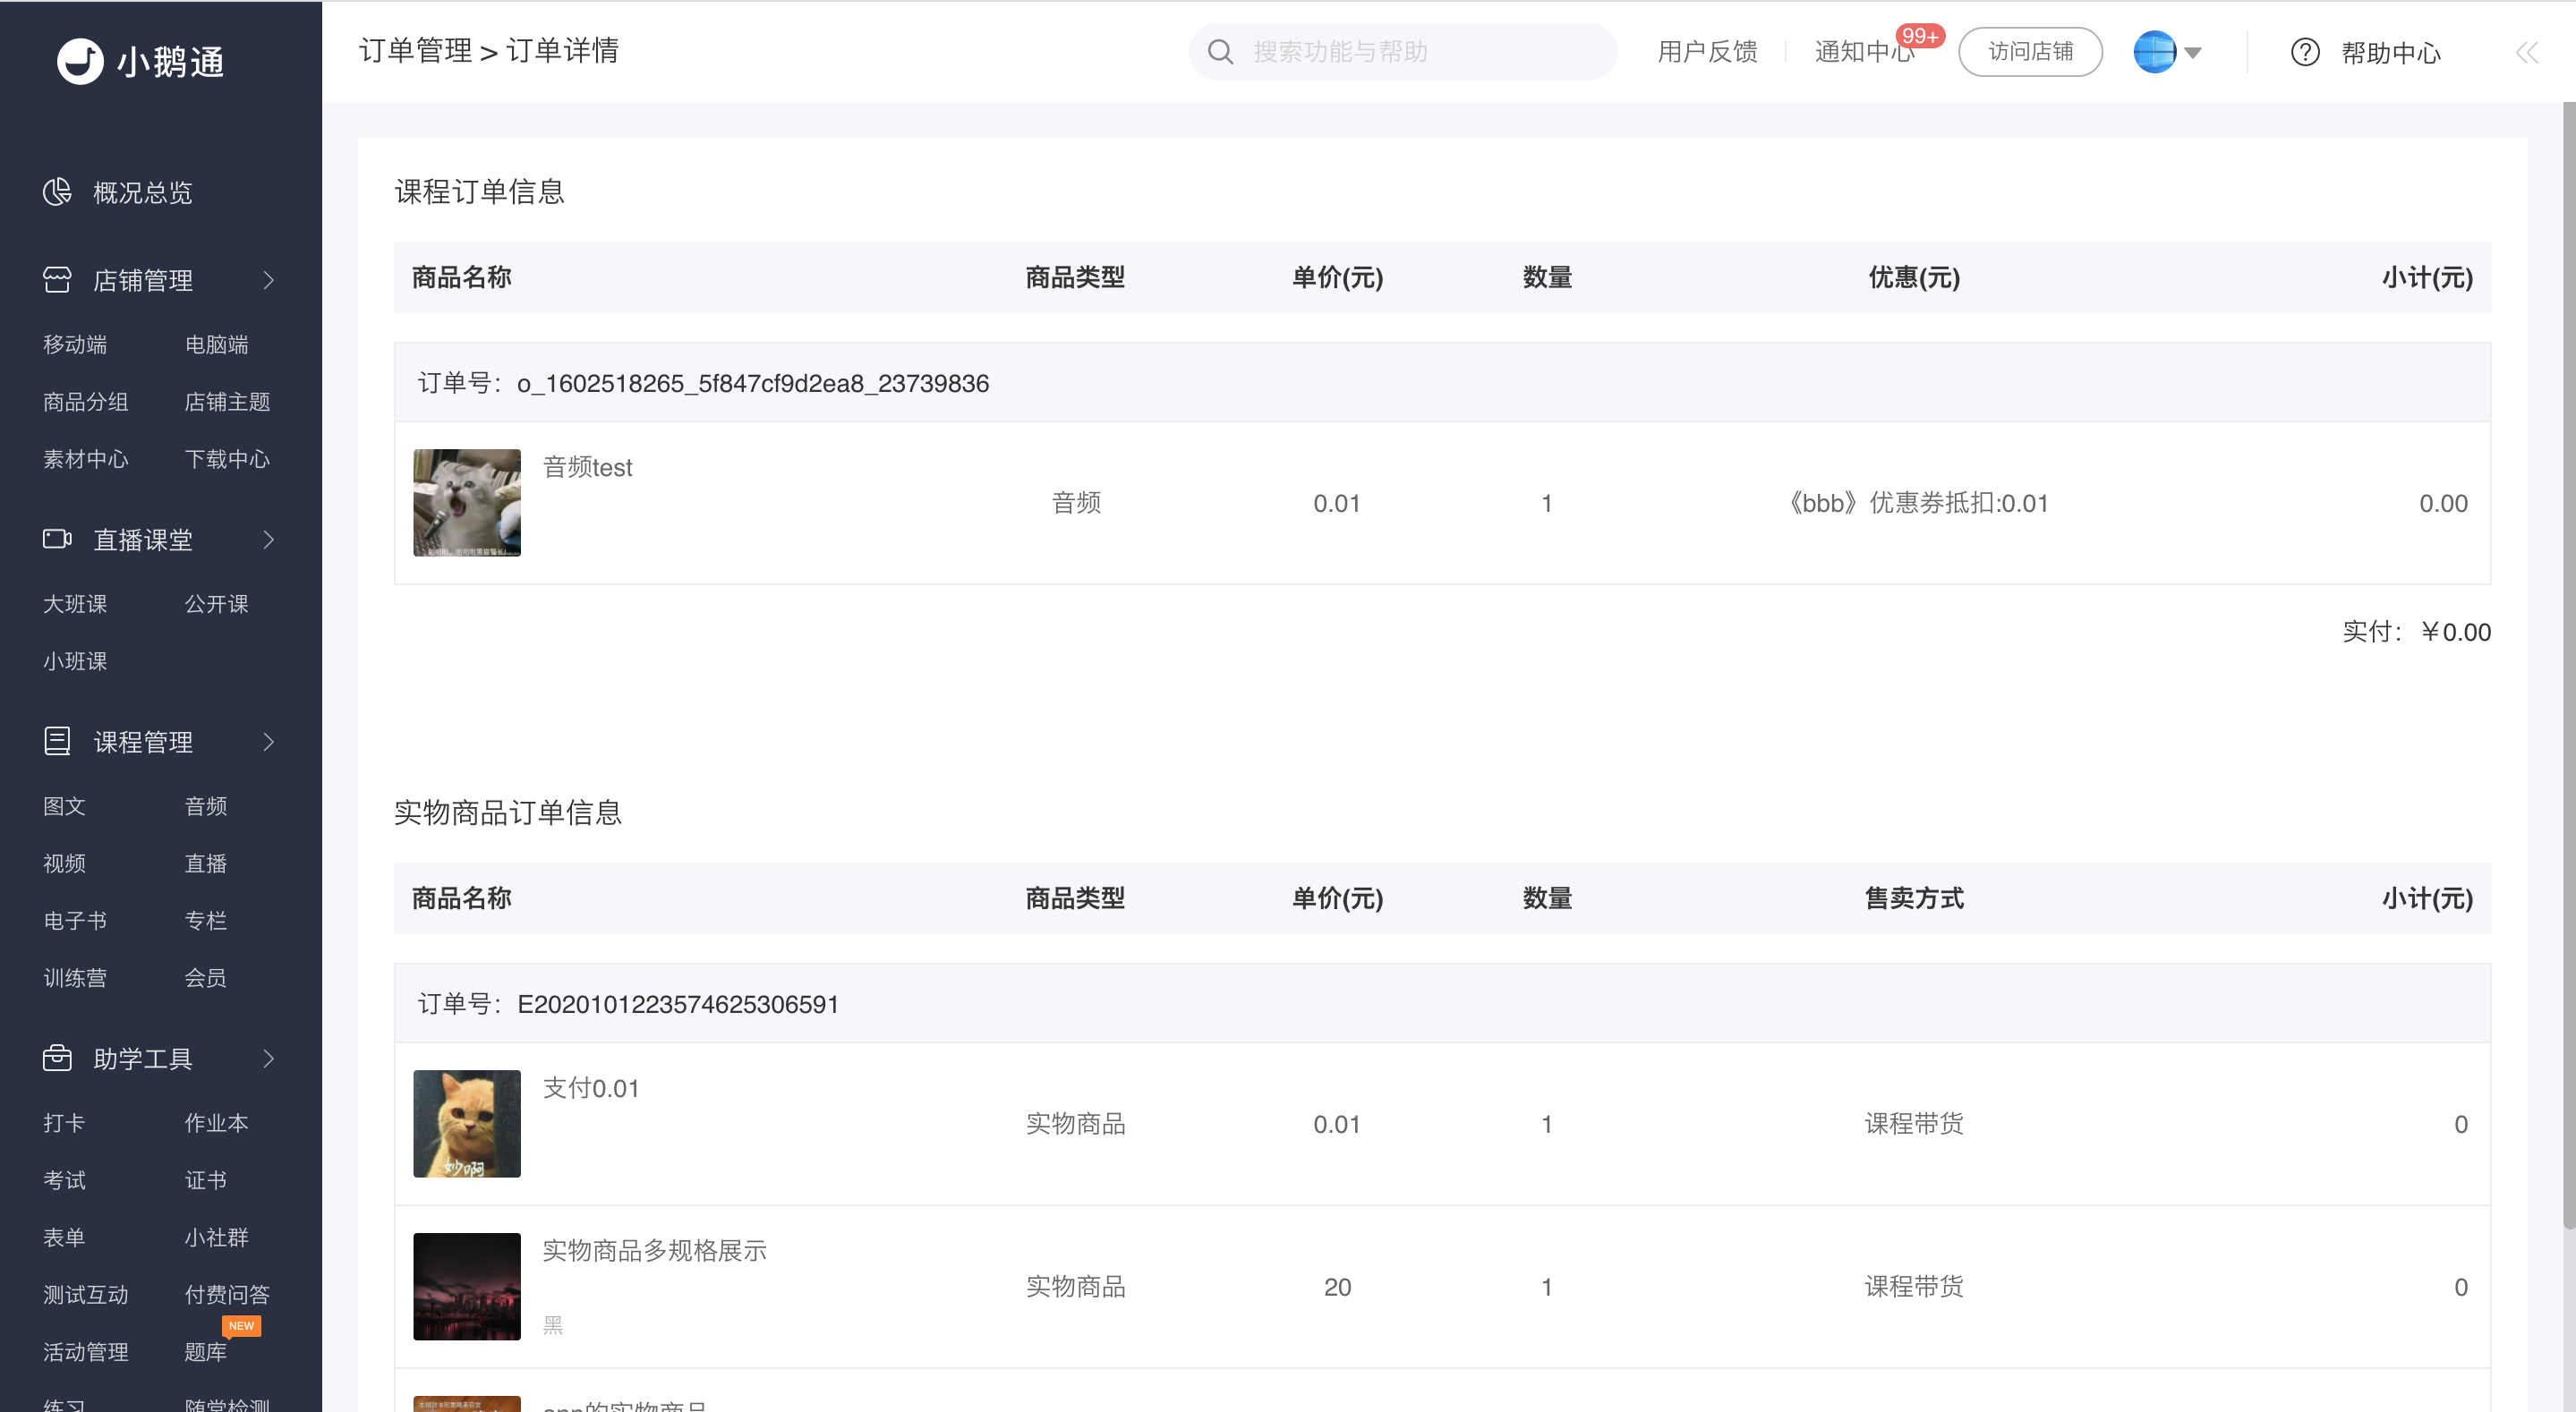This screenshot has height=1412, width=2576.
Task: Click the help question mark icon
Action: tap(2305, 51)
